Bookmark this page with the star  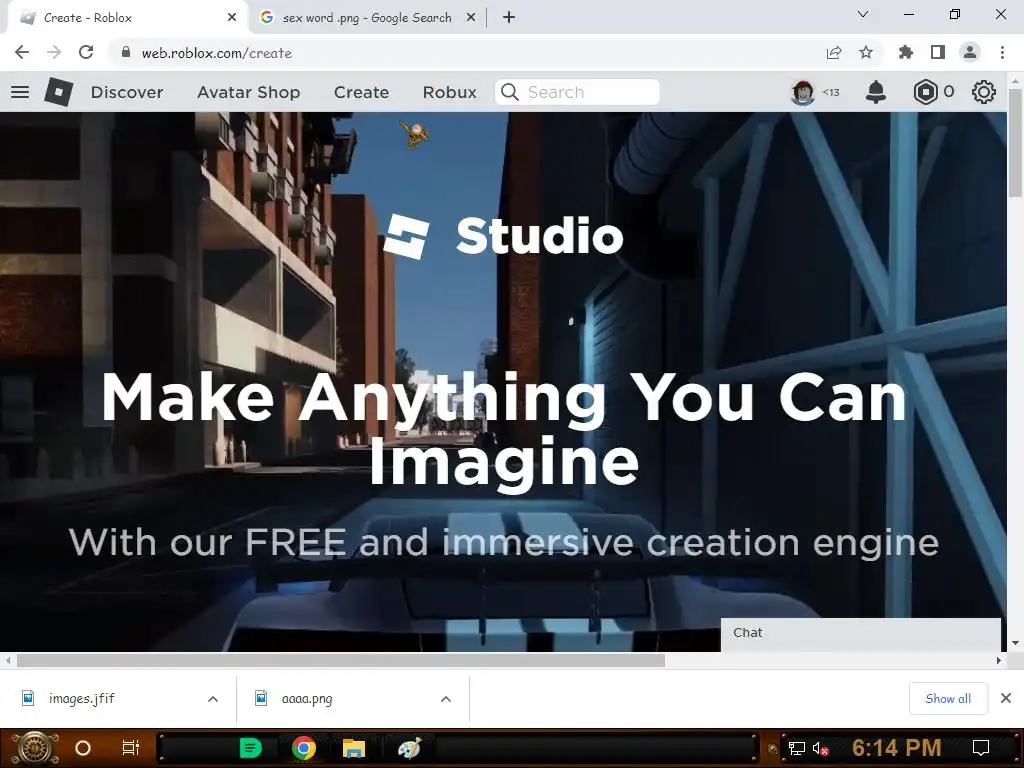(866, 53)
